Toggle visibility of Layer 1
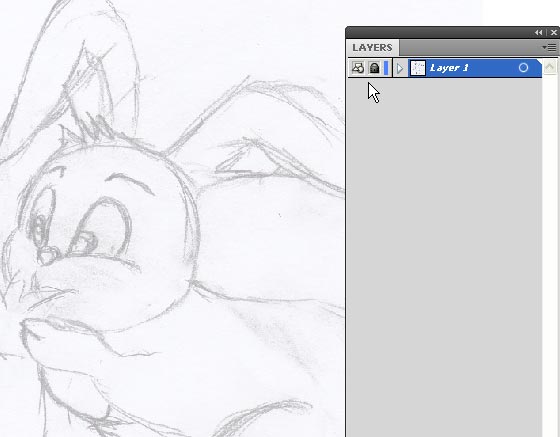 click(358, 68)
